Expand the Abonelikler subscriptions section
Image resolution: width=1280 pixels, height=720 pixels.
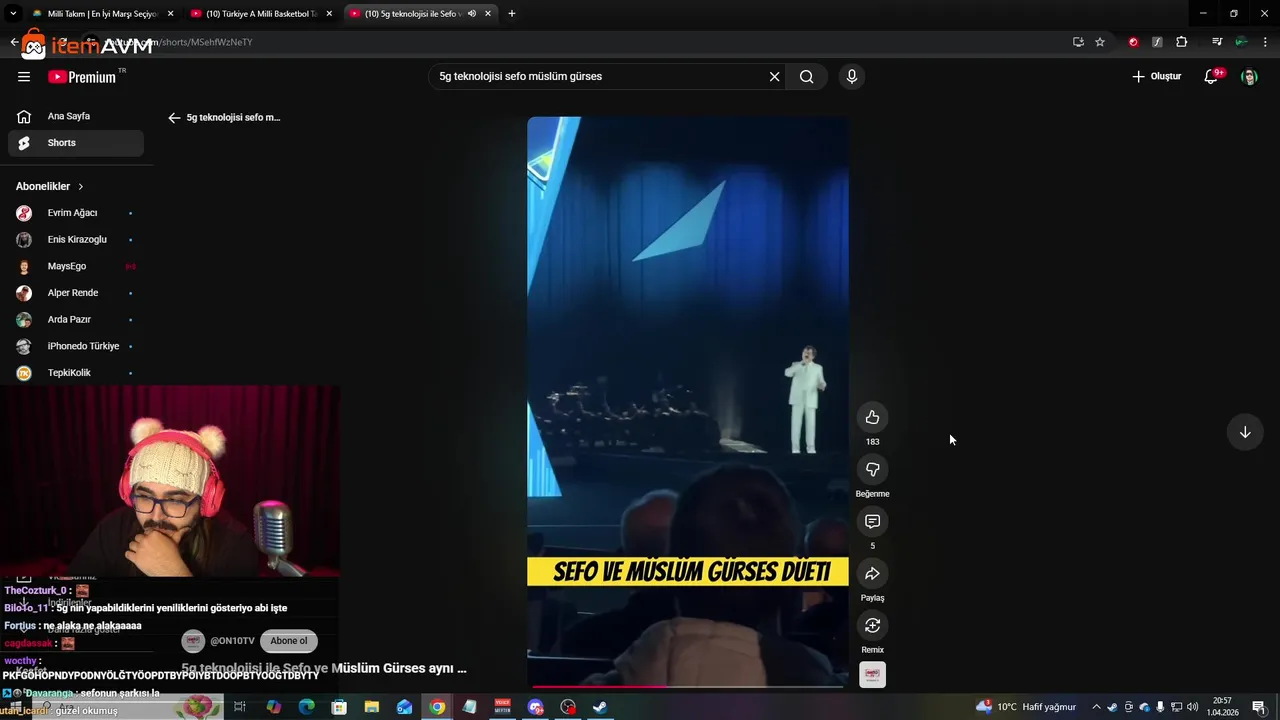[x=50, y=186]
